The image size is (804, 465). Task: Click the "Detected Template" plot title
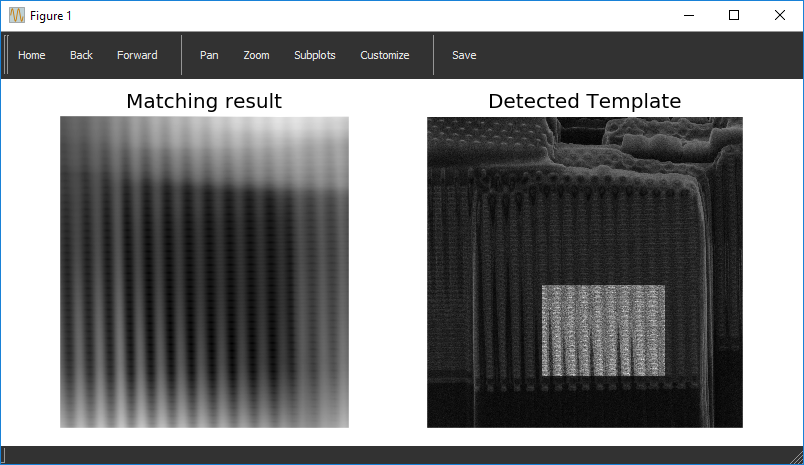pos(584,101)
